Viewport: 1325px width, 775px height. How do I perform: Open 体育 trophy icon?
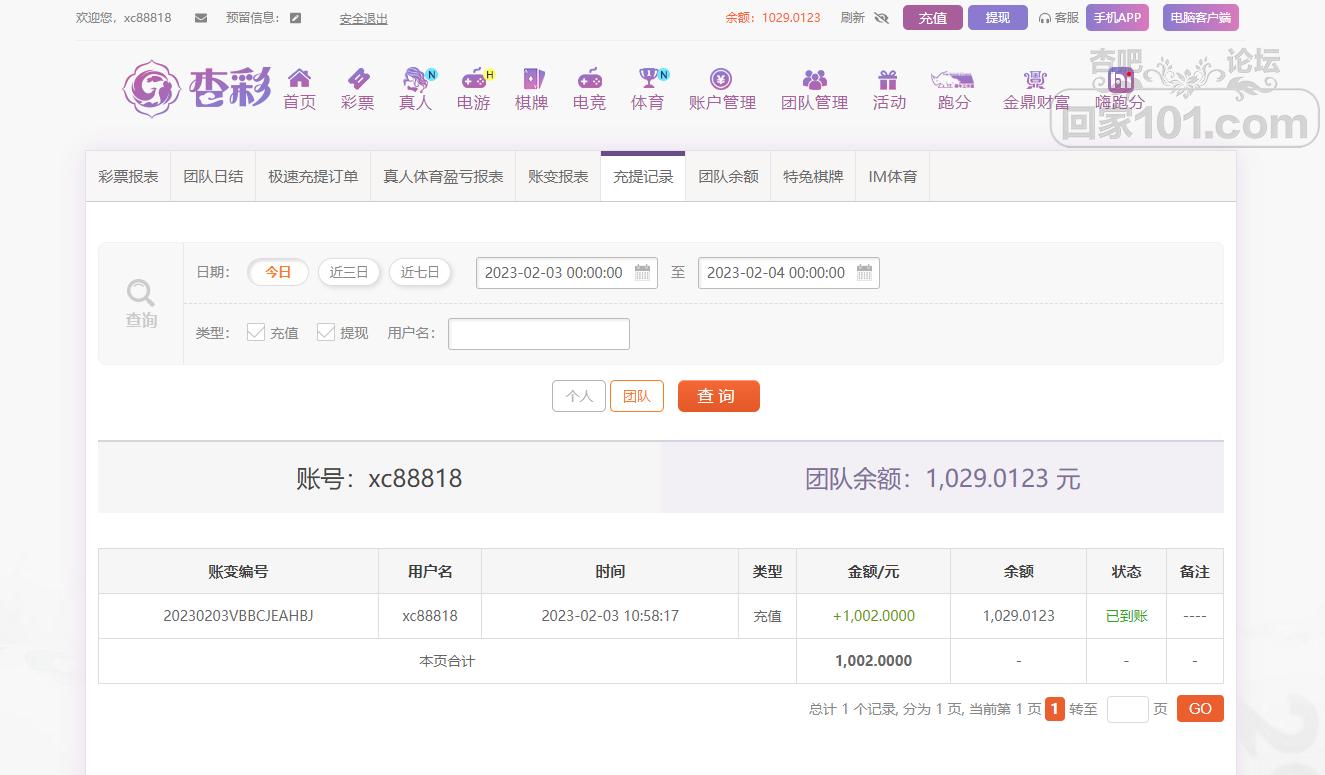click(650, 78)
